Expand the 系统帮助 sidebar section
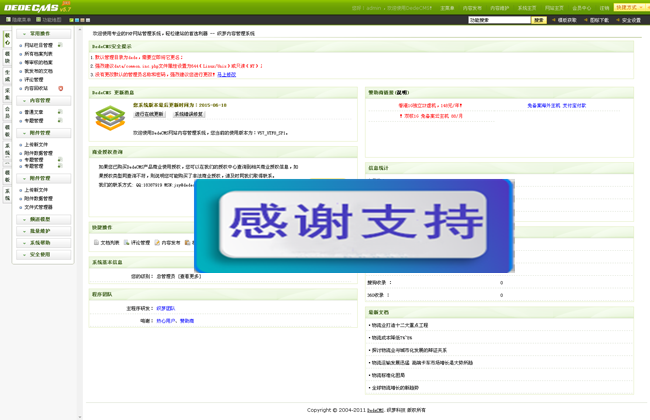Image resolution: width=650 pixels, height=420 pixels. coord(44,243)
